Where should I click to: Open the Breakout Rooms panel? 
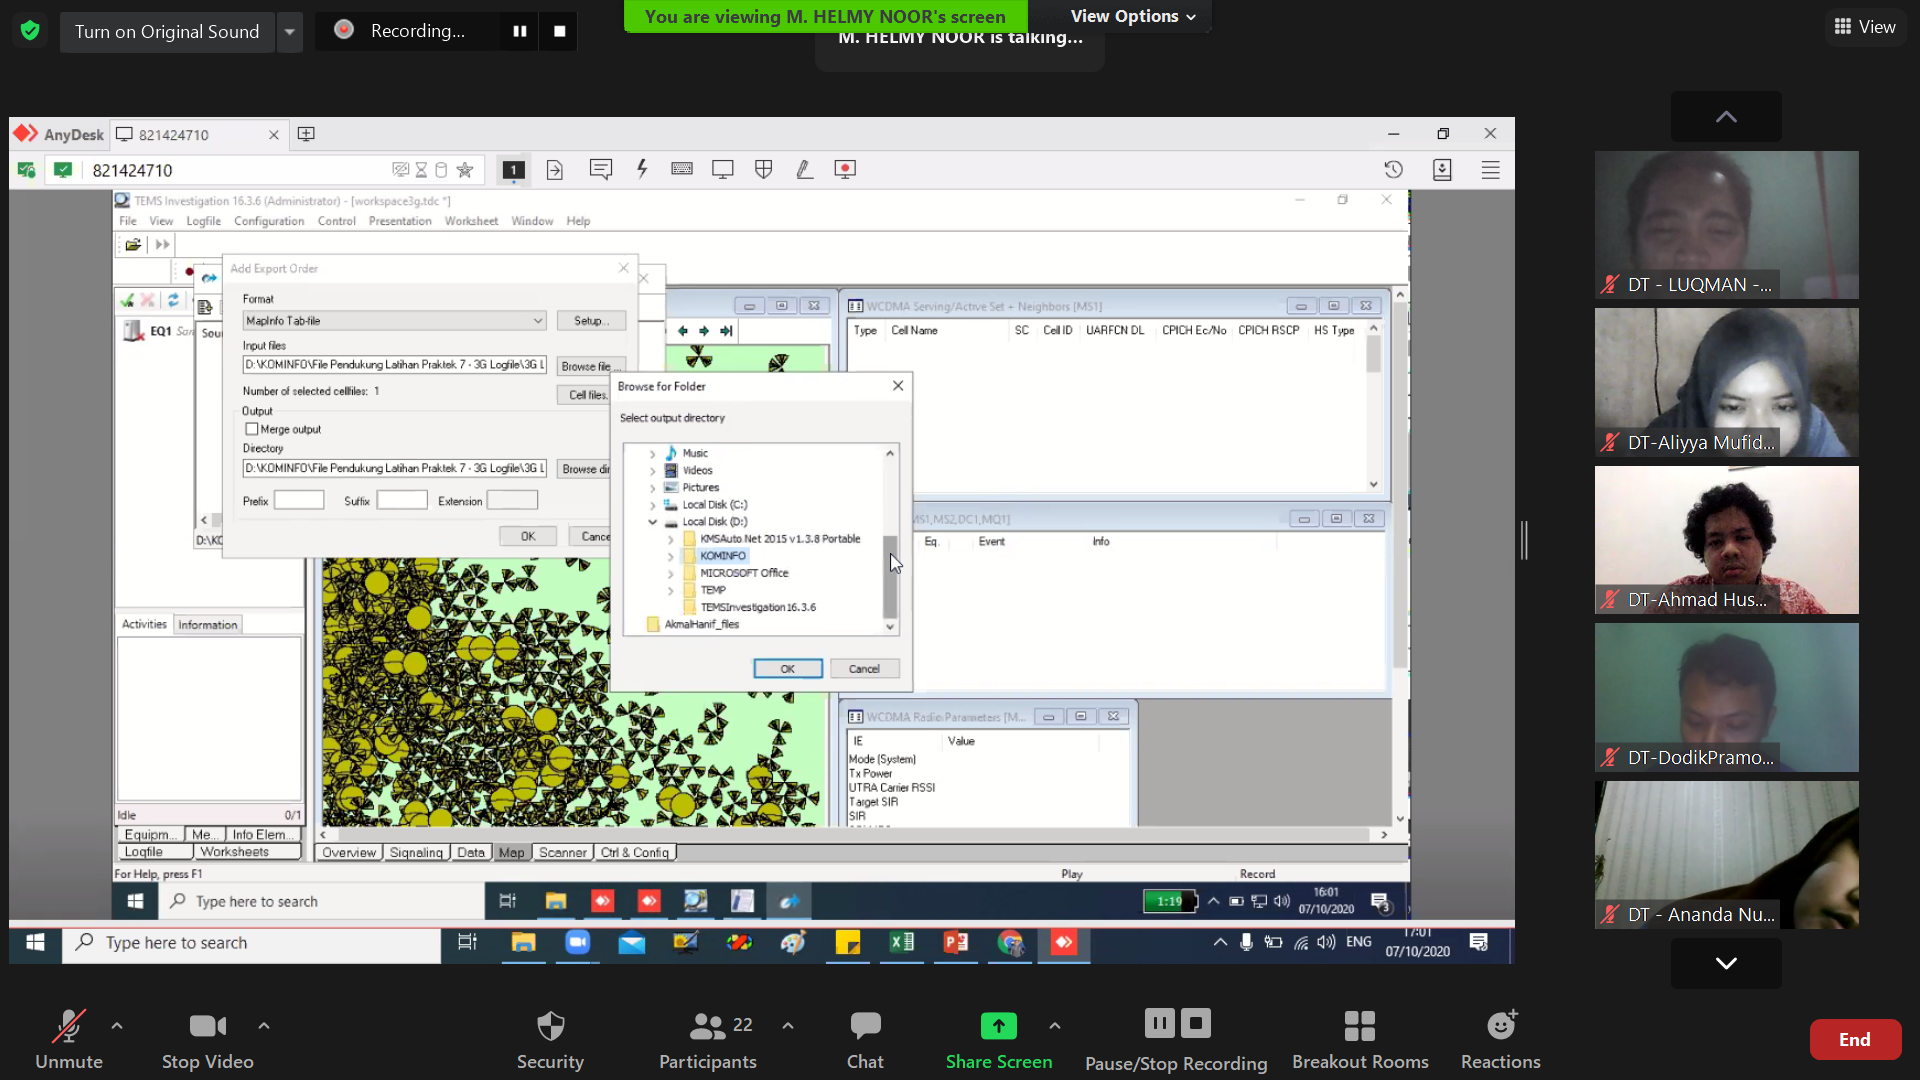1359,1038
